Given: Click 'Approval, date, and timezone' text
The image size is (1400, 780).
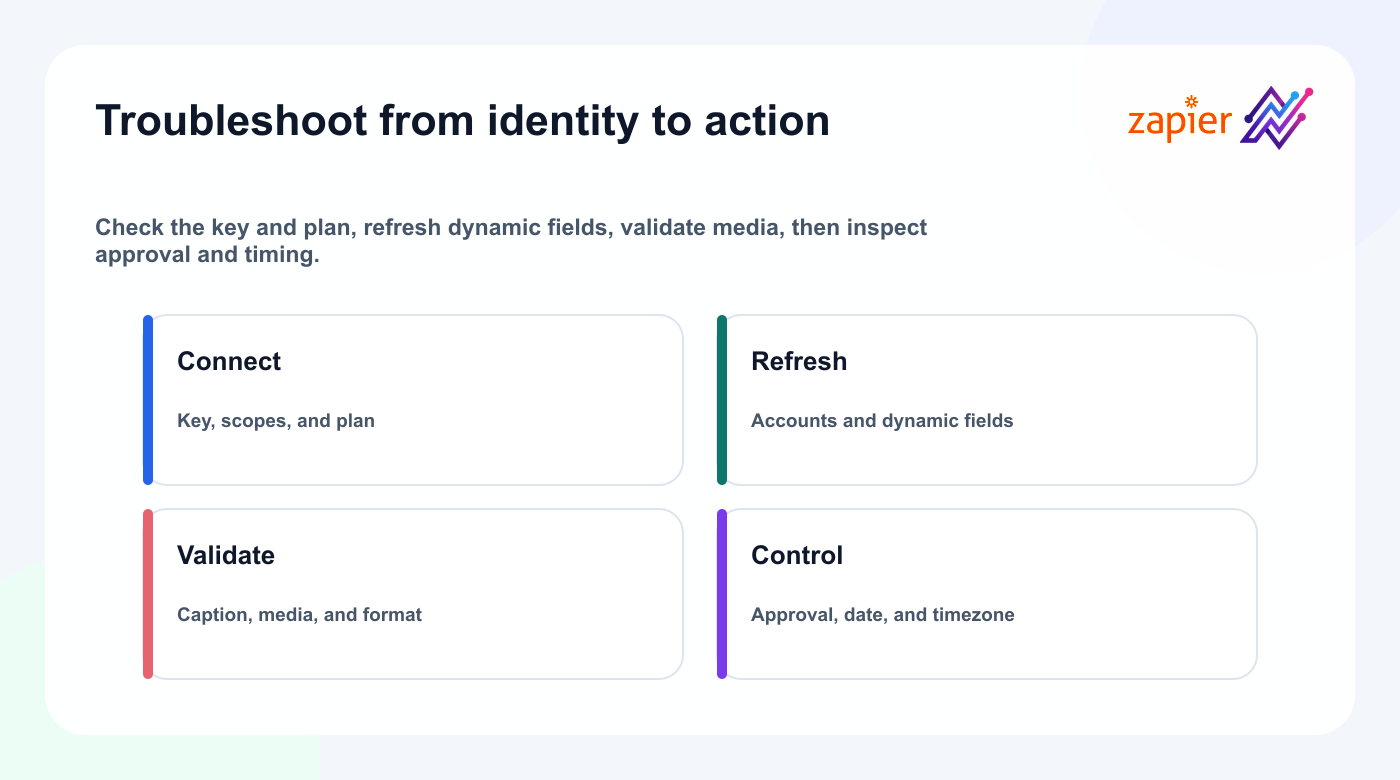Looking at the screenshot, I should click(883, 615).
